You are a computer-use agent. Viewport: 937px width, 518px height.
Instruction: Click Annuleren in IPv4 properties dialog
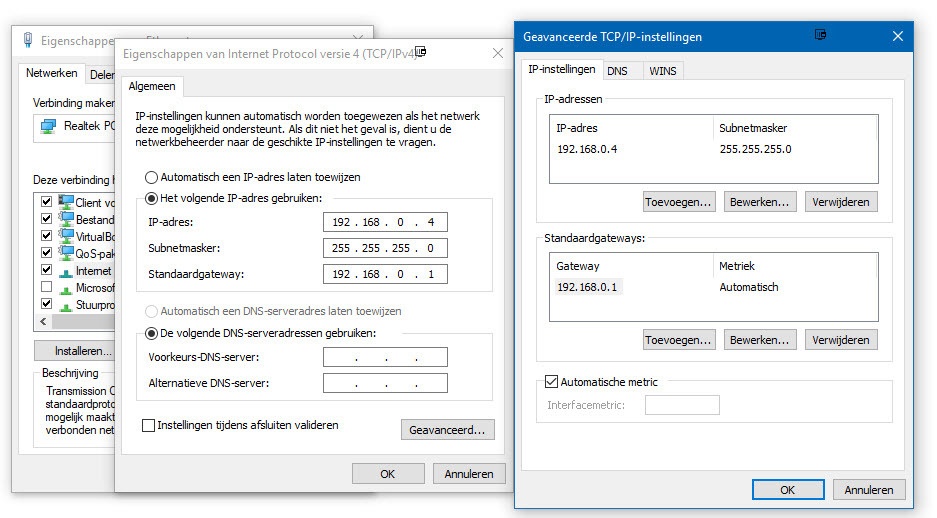(469, 474)
